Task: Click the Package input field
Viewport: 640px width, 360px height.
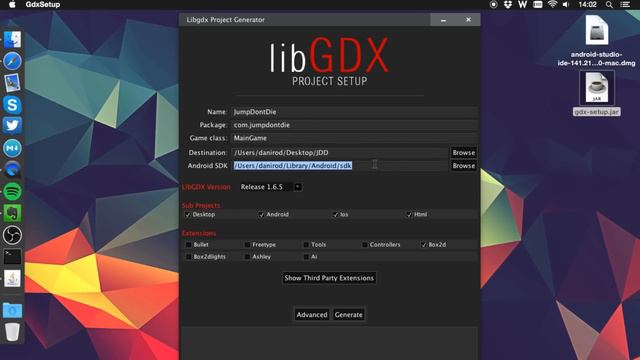Action: tap(354, 125)
